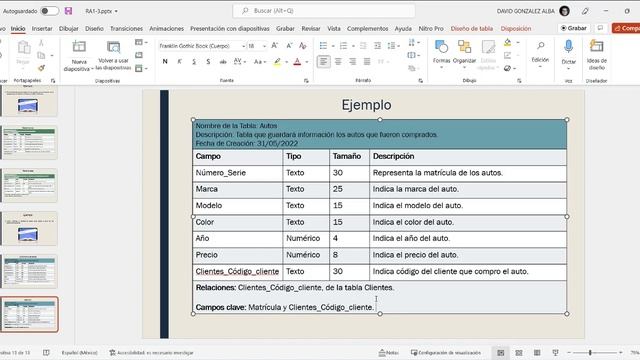Click the Grabar button
The height and width of the screenshot is (360, 640).
[573, 28]
